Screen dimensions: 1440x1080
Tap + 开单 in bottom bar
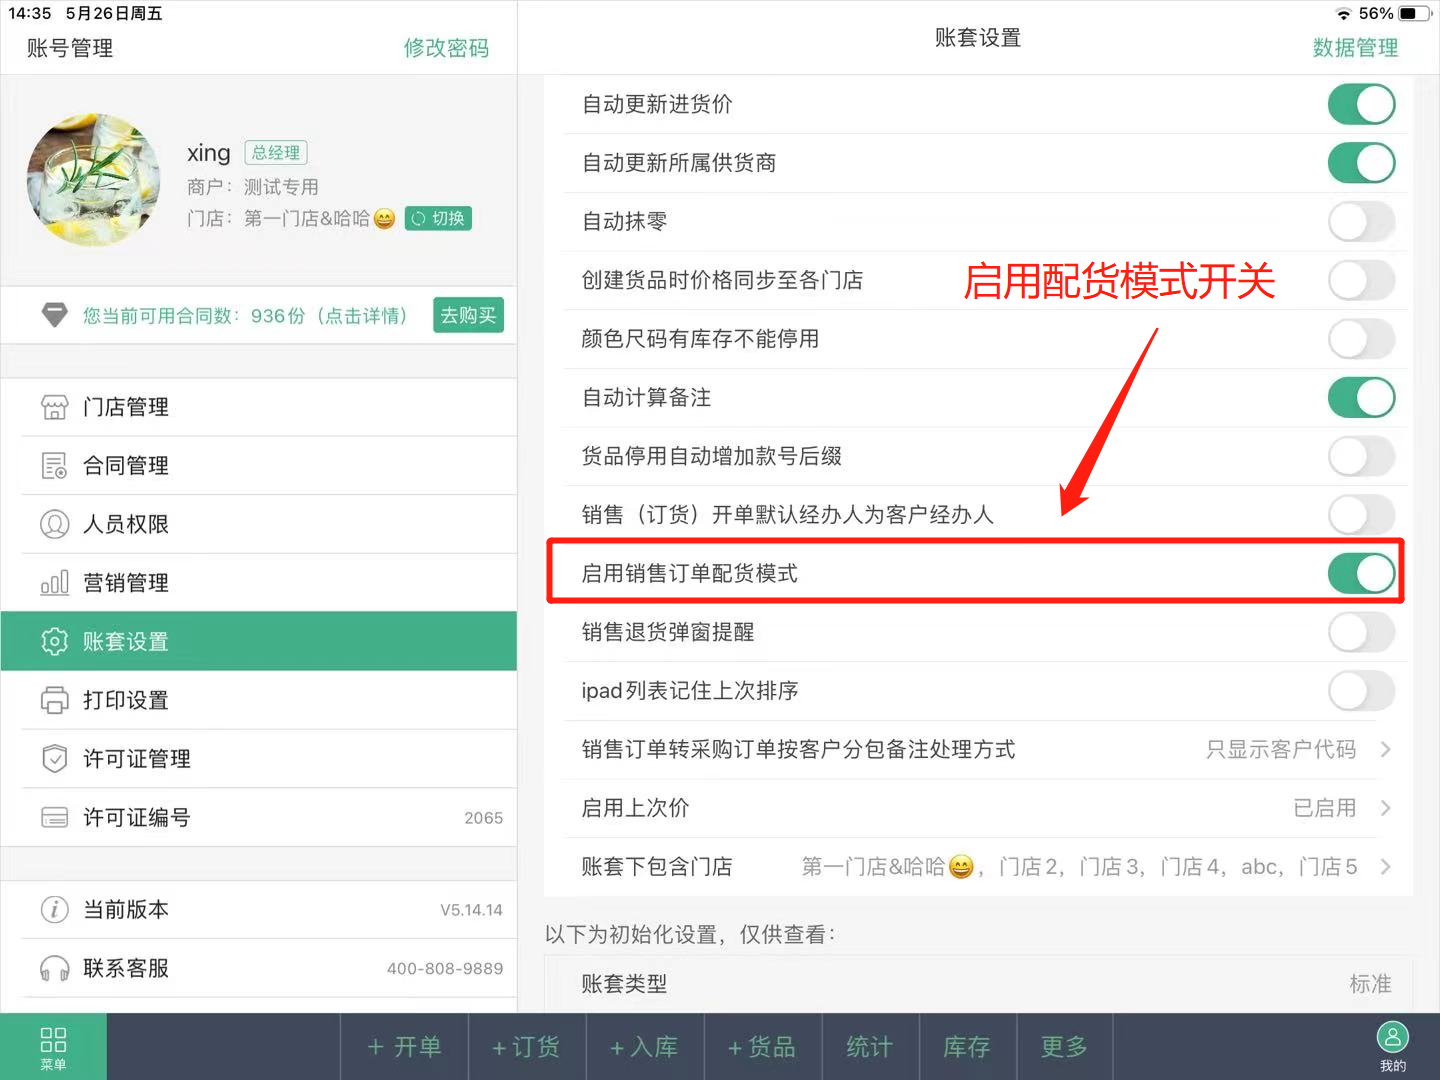[x=404, y=1047]
